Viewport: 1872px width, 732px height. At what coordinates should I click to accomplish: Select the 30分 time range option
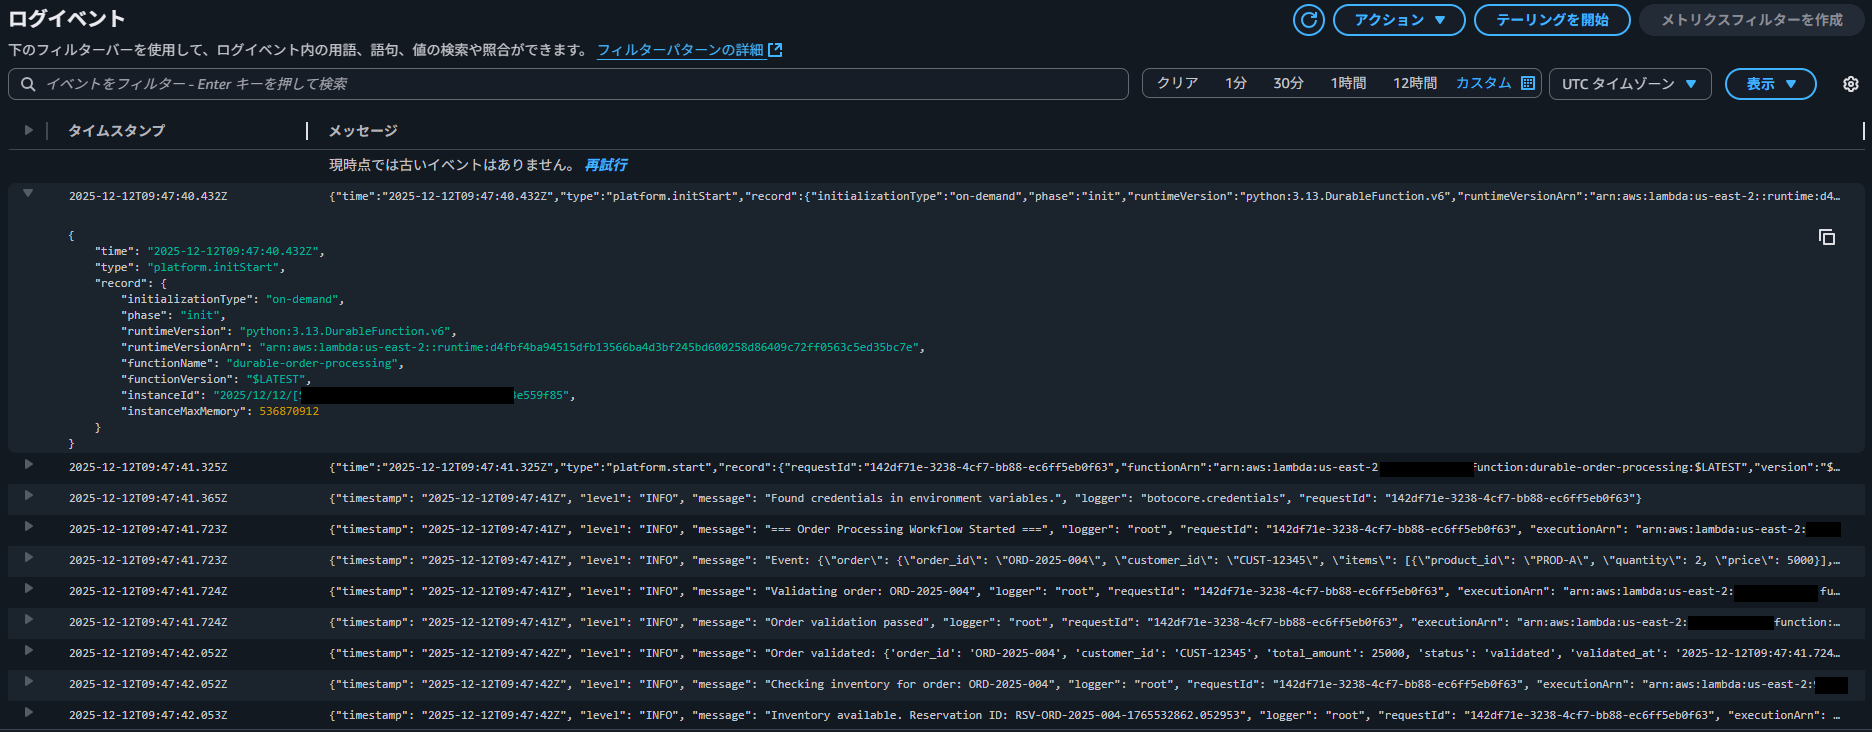coord(1288,83)
